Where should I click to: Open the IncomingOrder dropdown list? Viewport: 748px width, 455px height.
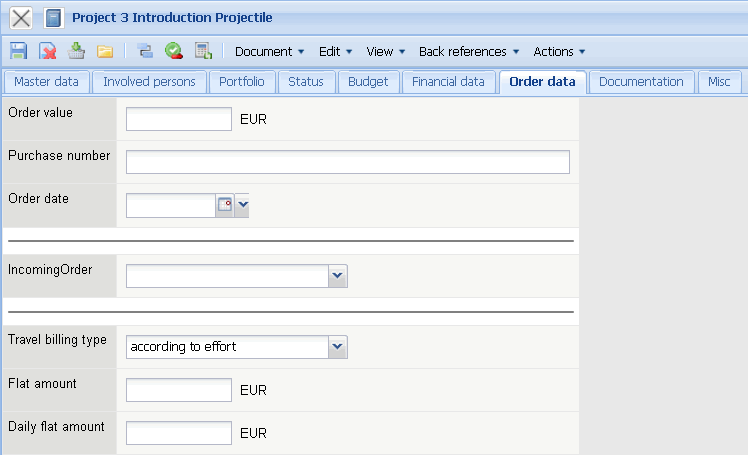[x=338, y=276]
